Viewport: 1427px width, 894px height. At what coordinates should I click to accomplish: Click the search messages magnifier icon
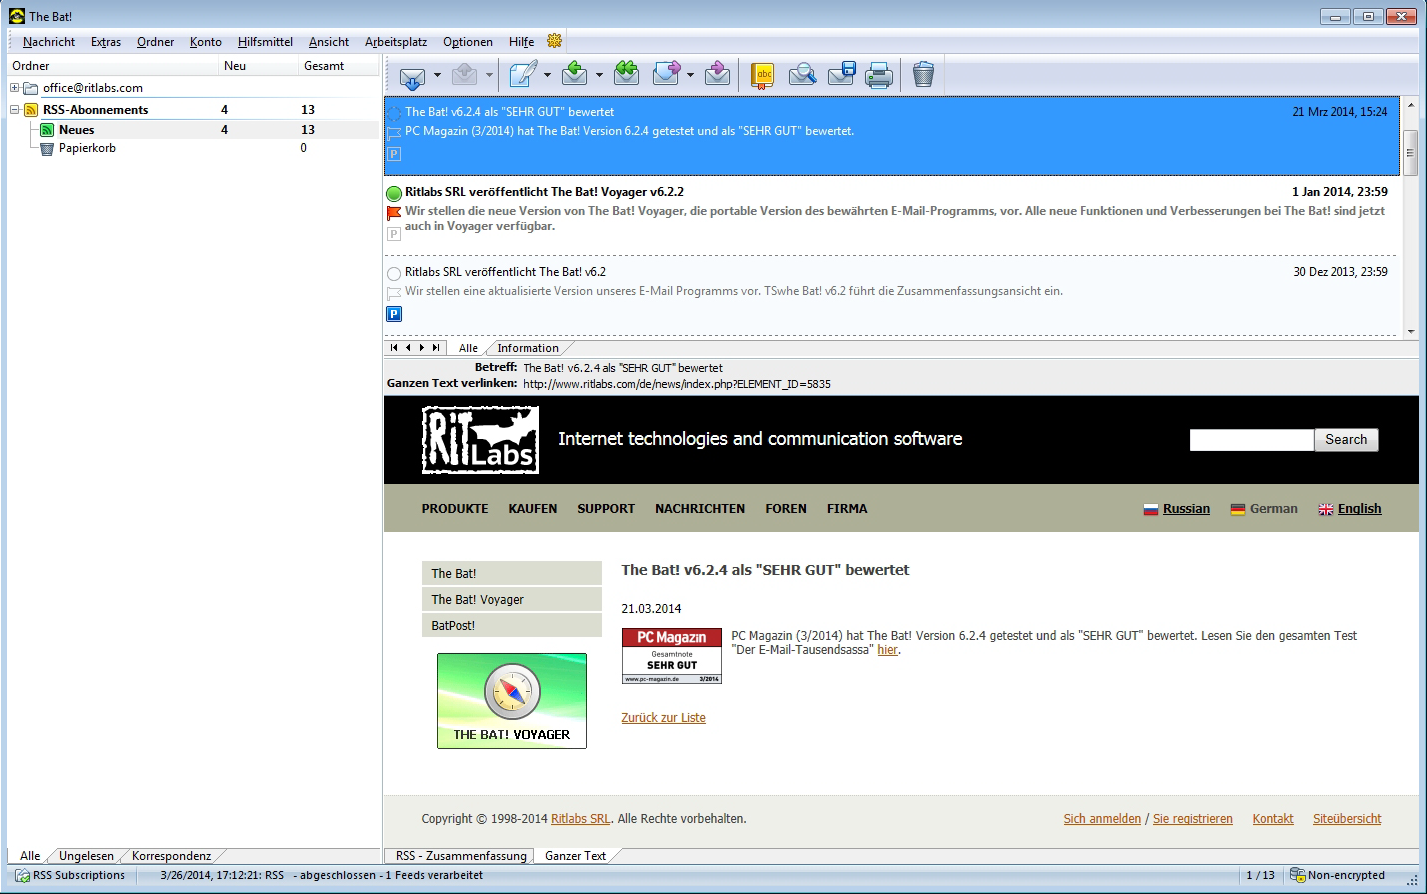pyautogui.click(x=802, y=75)
